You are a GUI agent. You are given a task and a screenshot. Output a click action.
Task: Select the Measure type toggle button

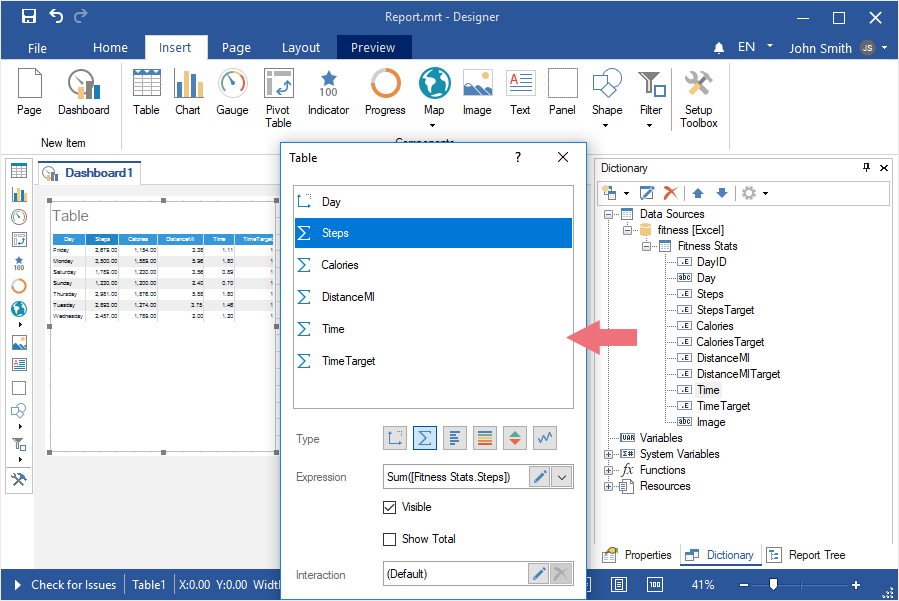pyautogui.click(x=425, y=438)
